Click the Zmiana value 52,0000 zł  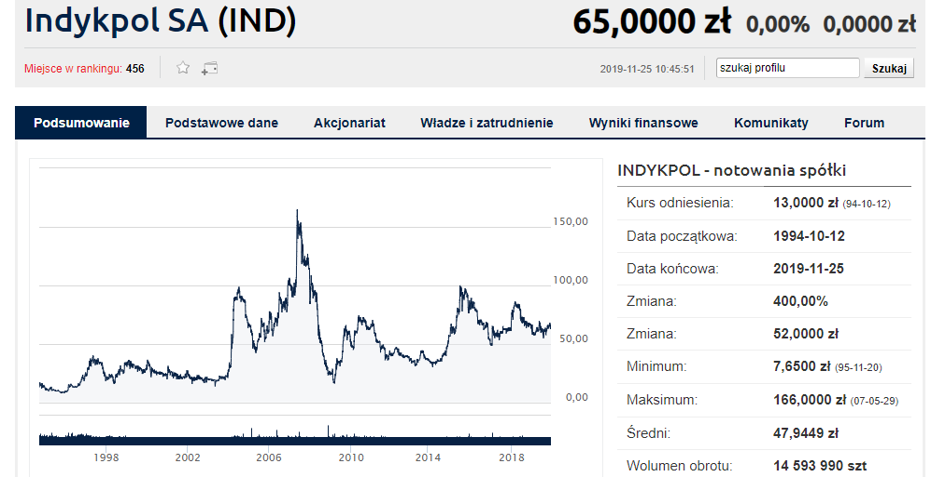click(x=806, y=334)
